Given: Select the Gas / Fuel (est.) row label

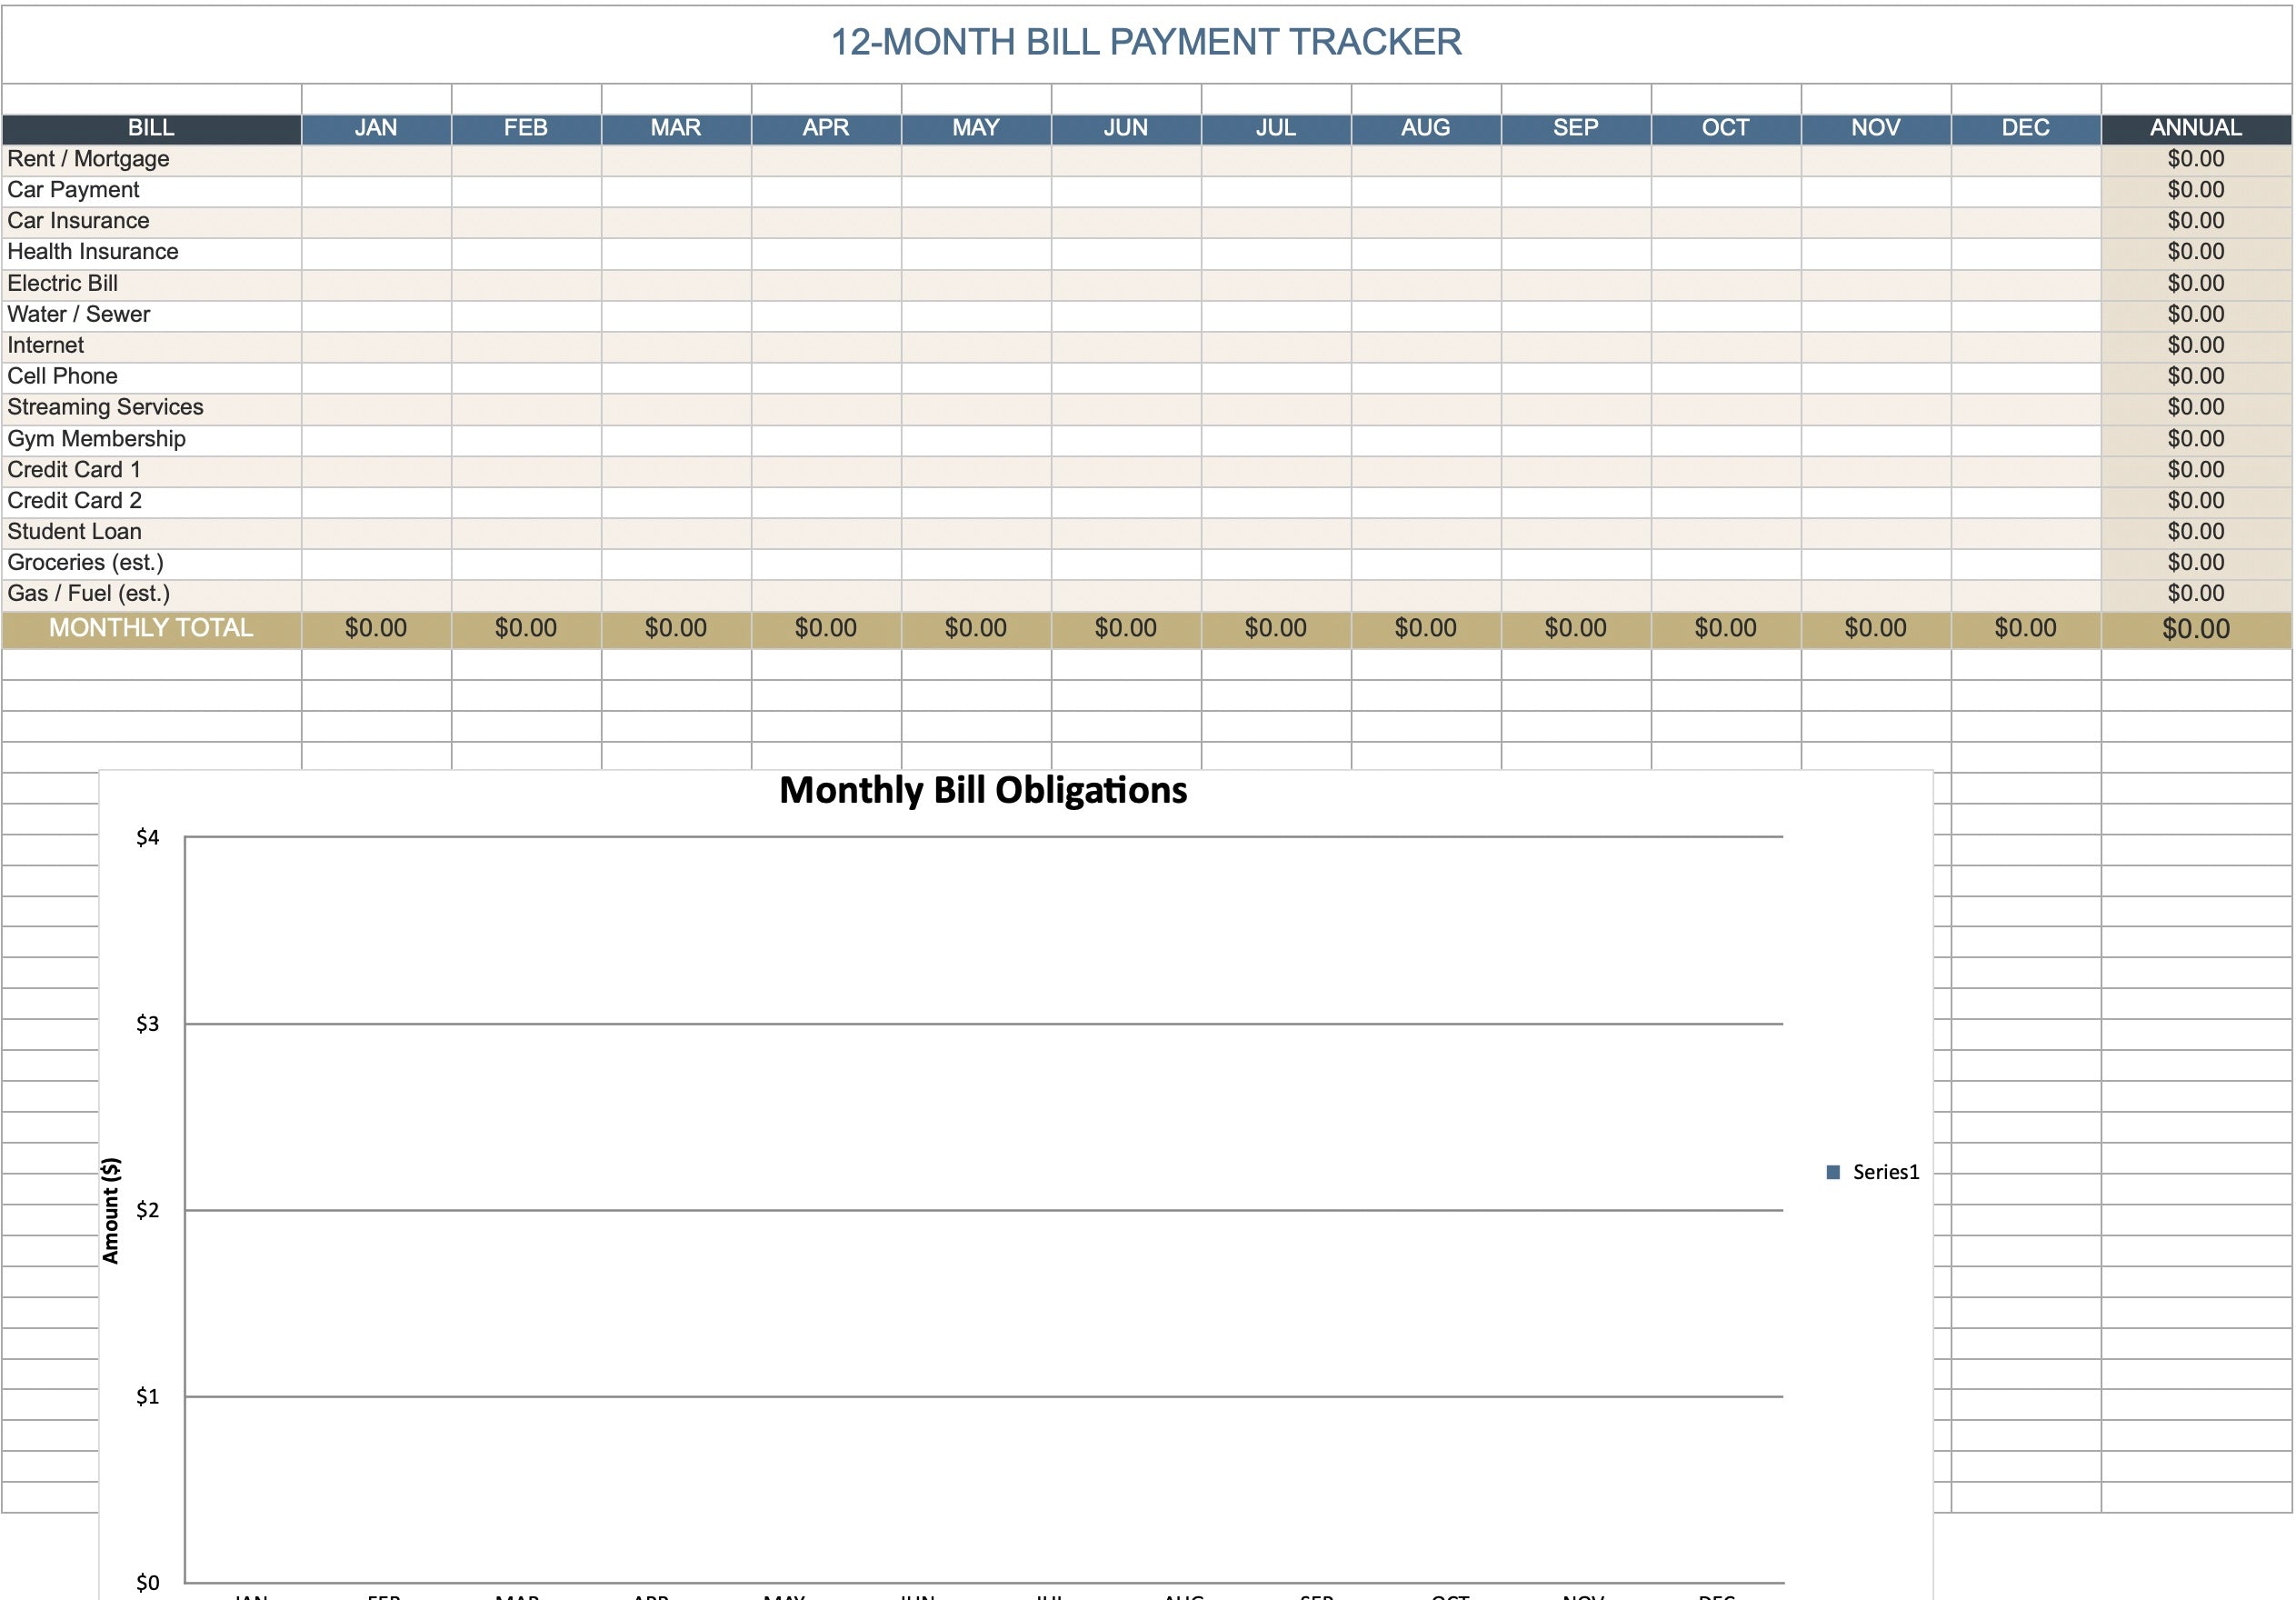Looking at the screenshot, I should tap(88, 594).
